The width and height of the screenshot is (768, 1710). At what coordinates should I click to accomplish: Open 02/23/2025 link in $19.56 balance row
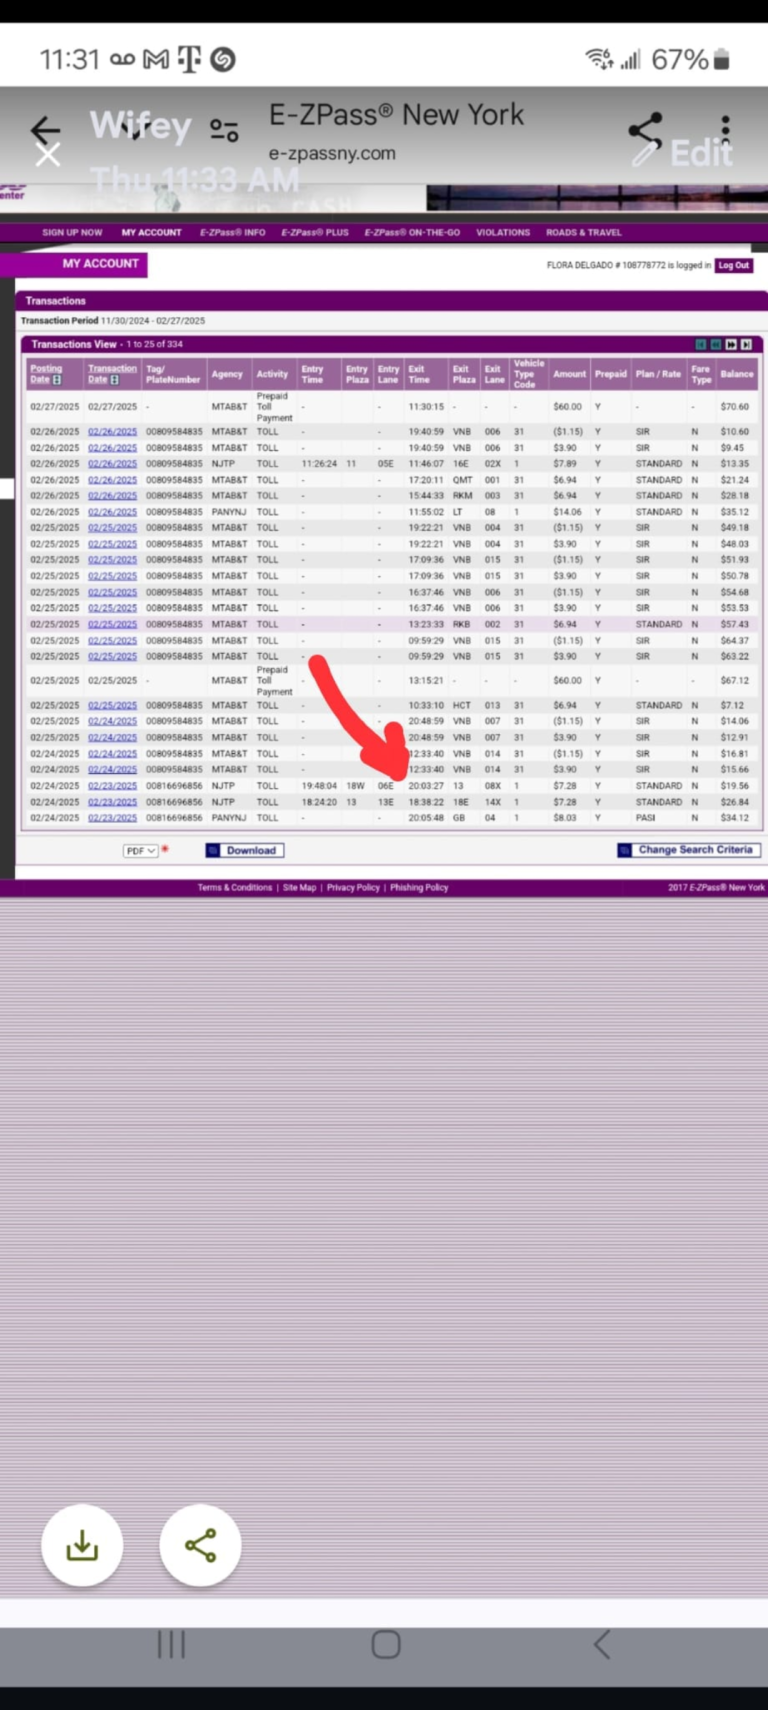pos(112,786)
